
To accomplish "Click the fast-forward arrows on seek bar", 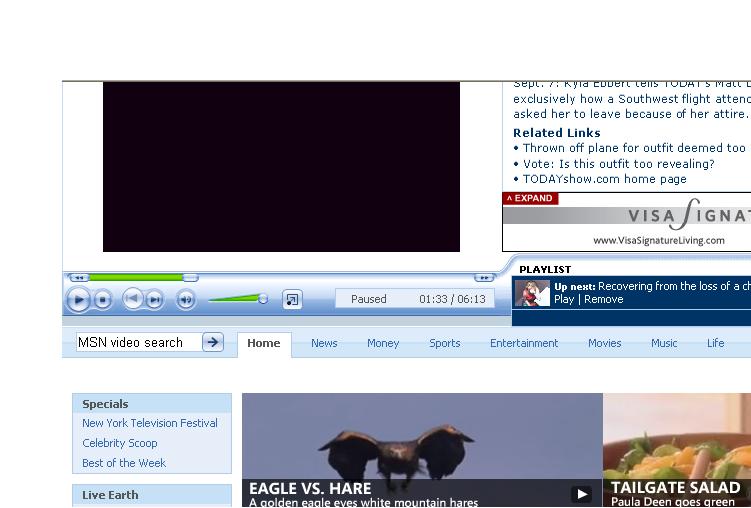I will 484,277.
